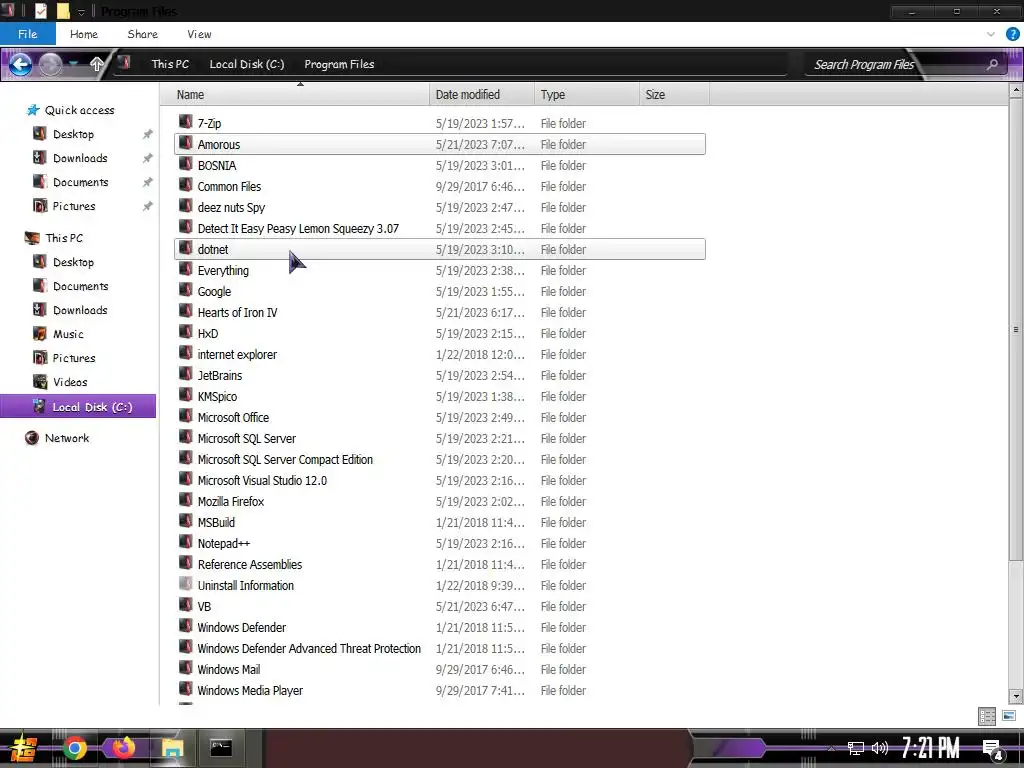Select This PC in navigation pane
1024x768 pixels.
(x=64, y=238)
